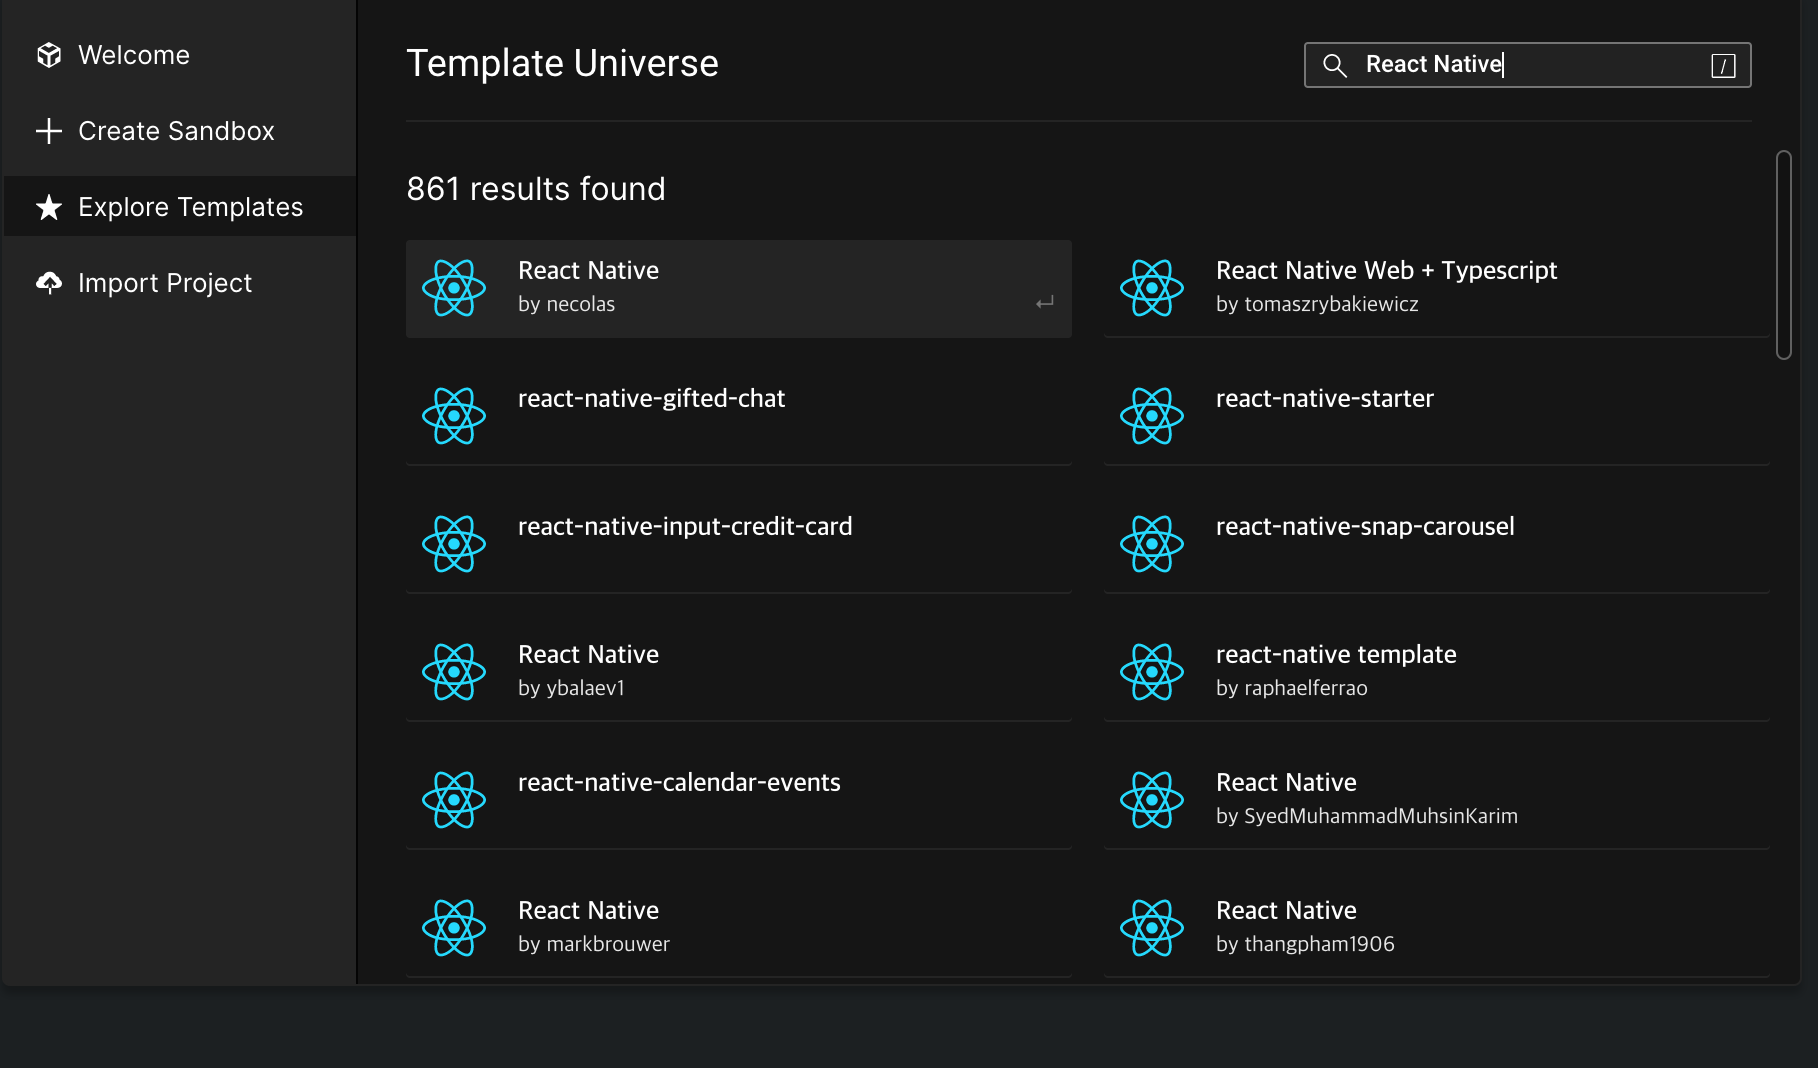This screenshot has height=1068, width=1818.
Task: Click the React logo of react-native-input-credit-card
Action: (454, 544)
